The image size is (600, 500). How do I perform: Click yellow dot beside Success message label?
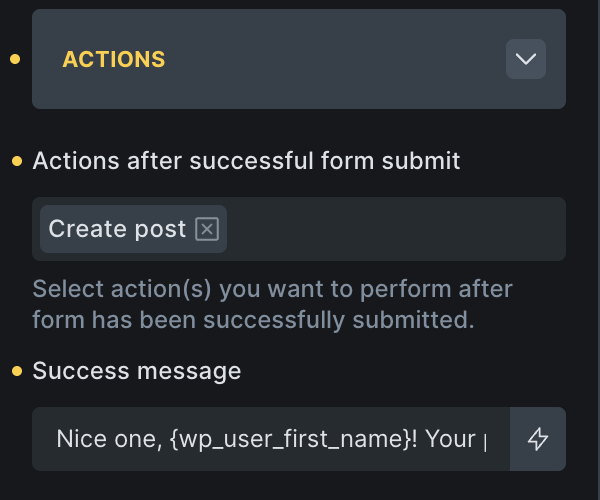tap(17, 372)
